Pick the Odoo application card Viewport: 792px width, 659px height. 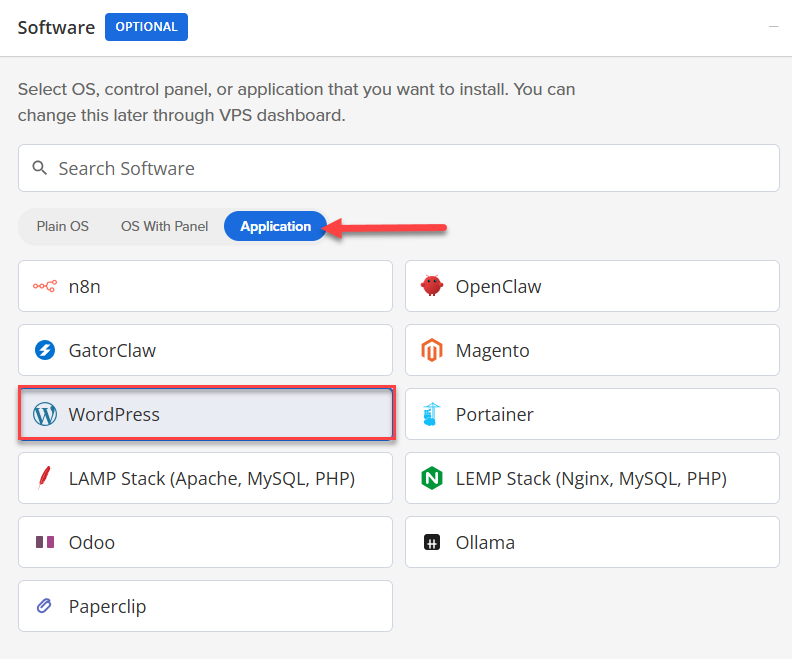(x=206, y=542)
